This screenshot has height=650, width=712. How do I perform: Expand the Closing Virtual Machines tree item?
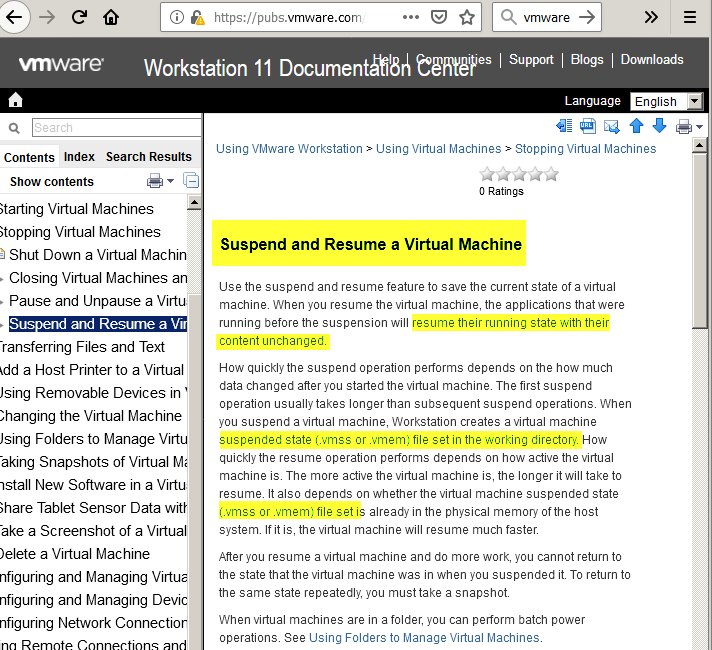[x=2, y=278]
